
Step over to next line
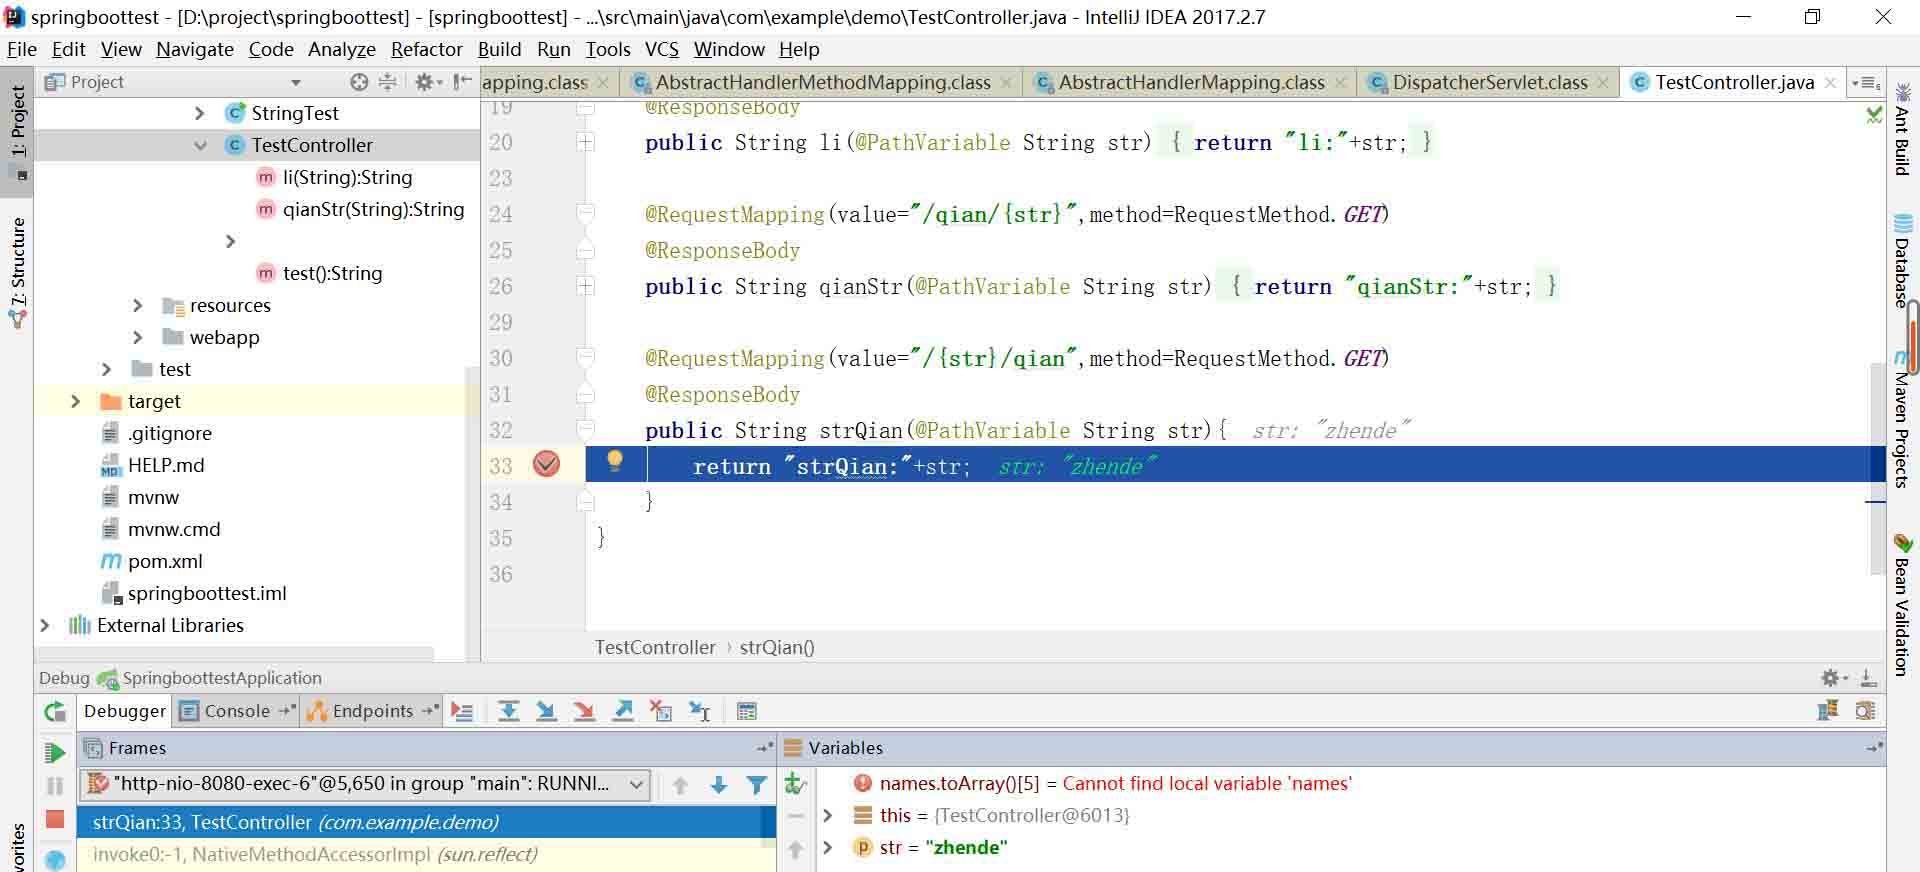coord(508,711)
